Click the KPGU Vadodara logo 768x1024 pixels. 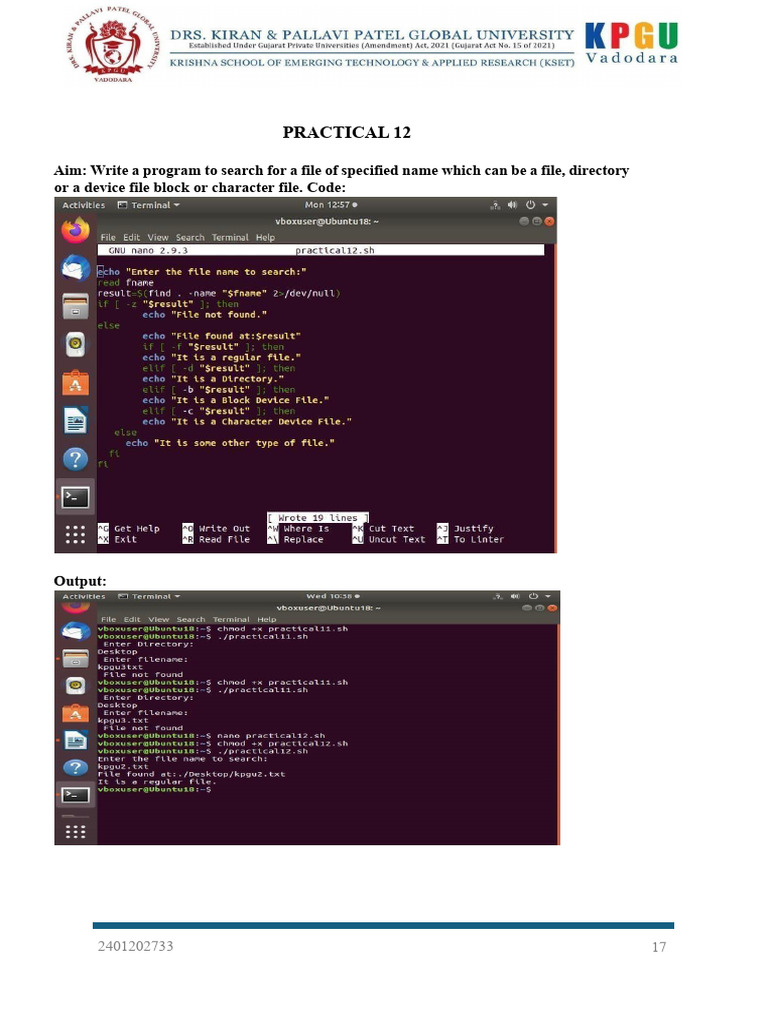pos(631,42)
